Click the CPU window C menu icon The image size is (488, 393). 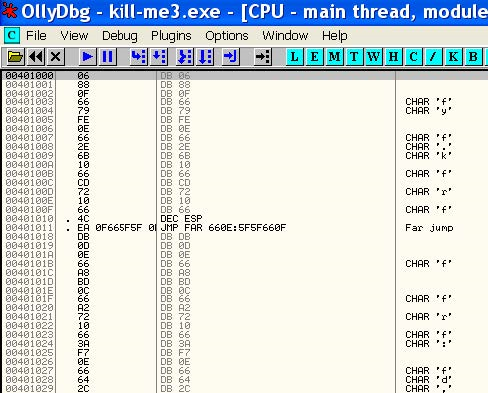12,35
